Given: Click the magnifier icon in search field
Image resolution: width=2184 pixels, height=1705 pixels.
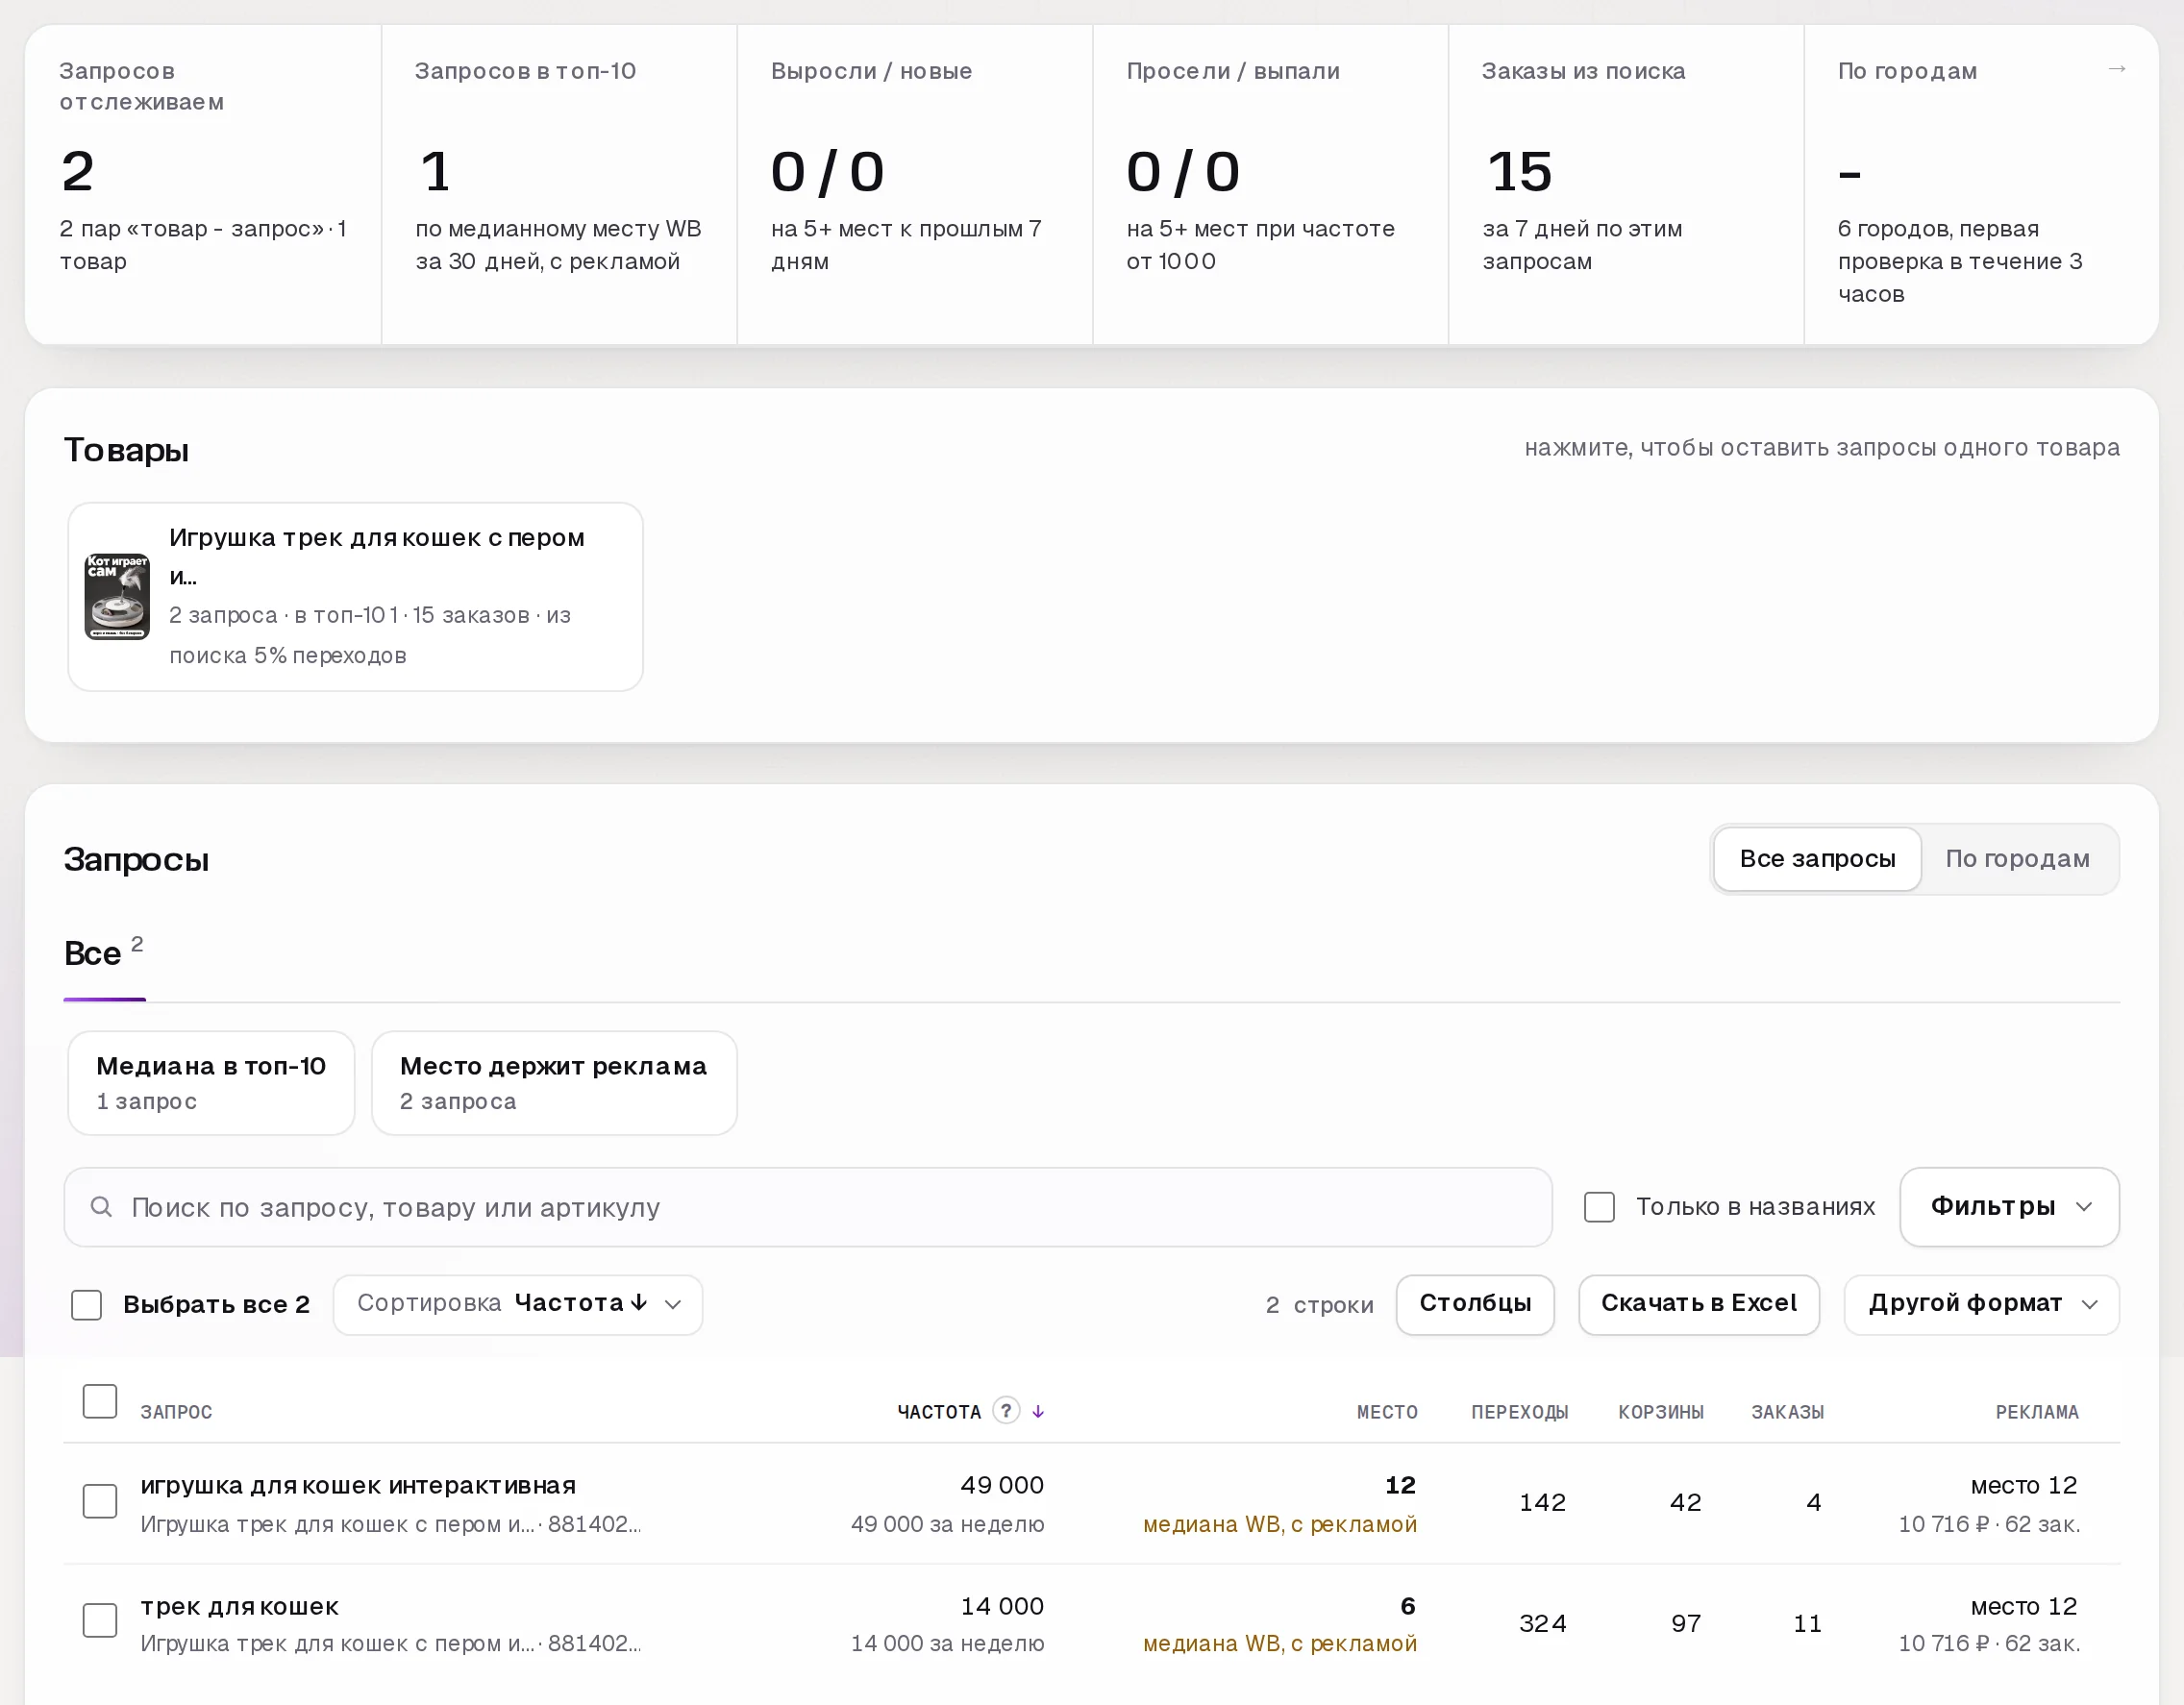Looking at the screenshot, I should (101, 1207).
